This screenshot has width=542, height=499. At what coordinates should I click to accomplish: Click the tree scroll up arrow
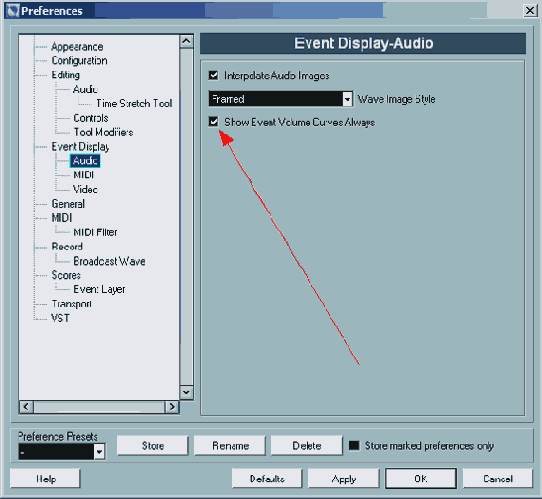(186, 41)
